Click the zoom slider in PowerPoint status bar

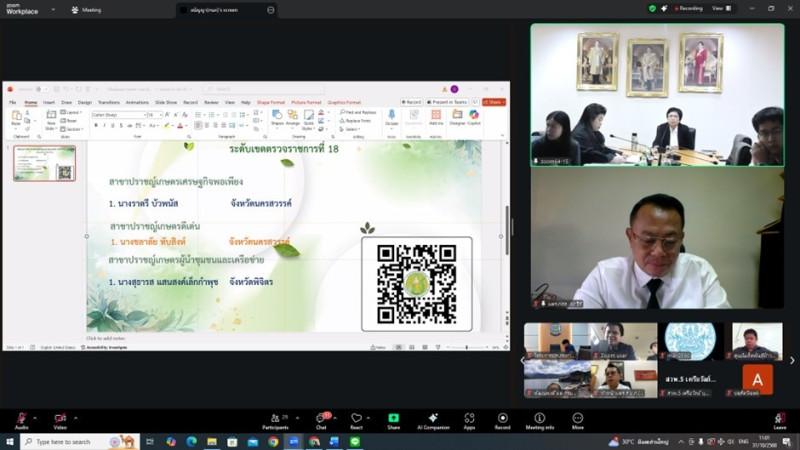[x=466, y=347]
